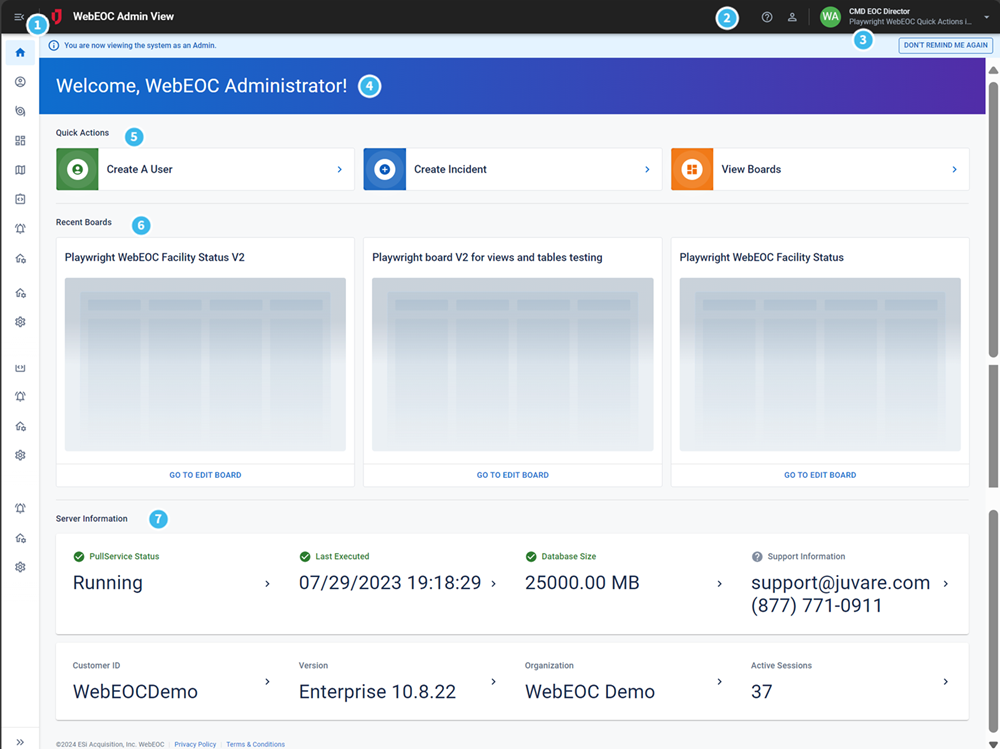The height and width of the screenshot is (749, 1000).
Task: Open the dashboard grid icon in the sidebar
Action: click(19, 140)
